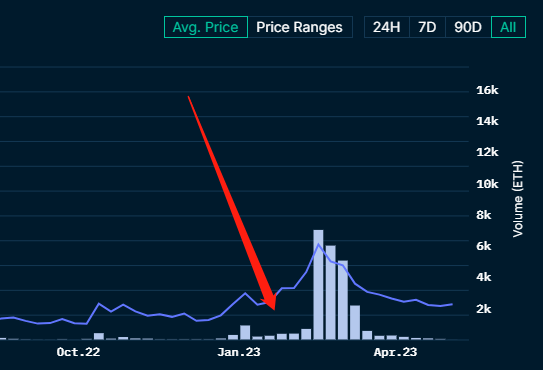Click the tallest volume bar

318,284
